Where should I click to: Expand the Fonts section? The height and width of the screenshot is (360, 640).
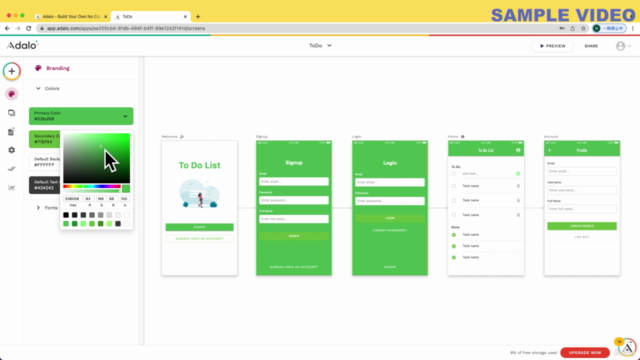[47, 208]
